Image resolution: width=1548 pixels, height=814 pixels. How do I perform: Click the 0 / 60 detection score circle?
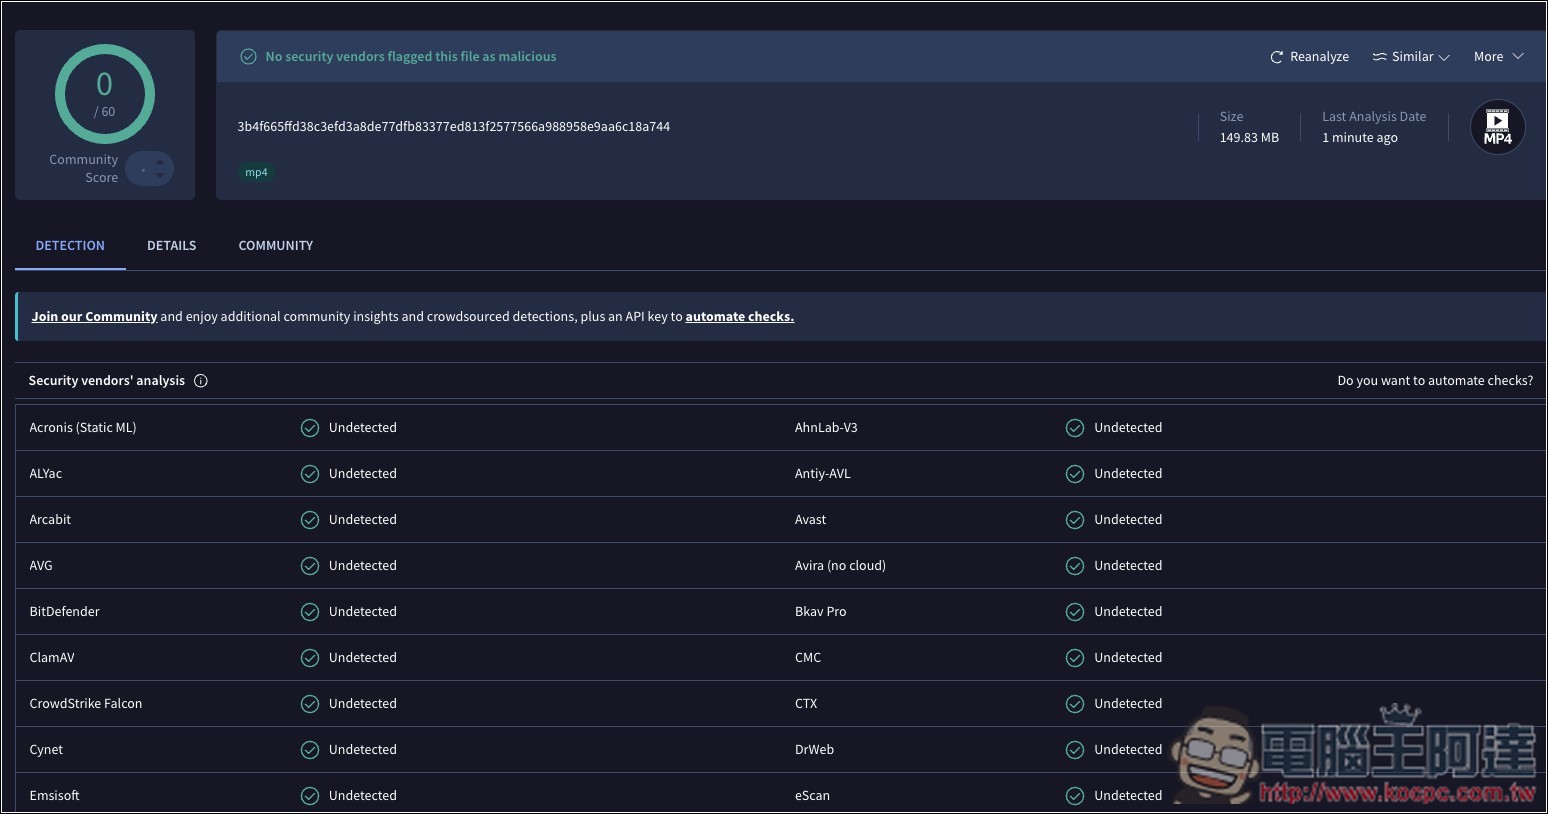(105, 94)
